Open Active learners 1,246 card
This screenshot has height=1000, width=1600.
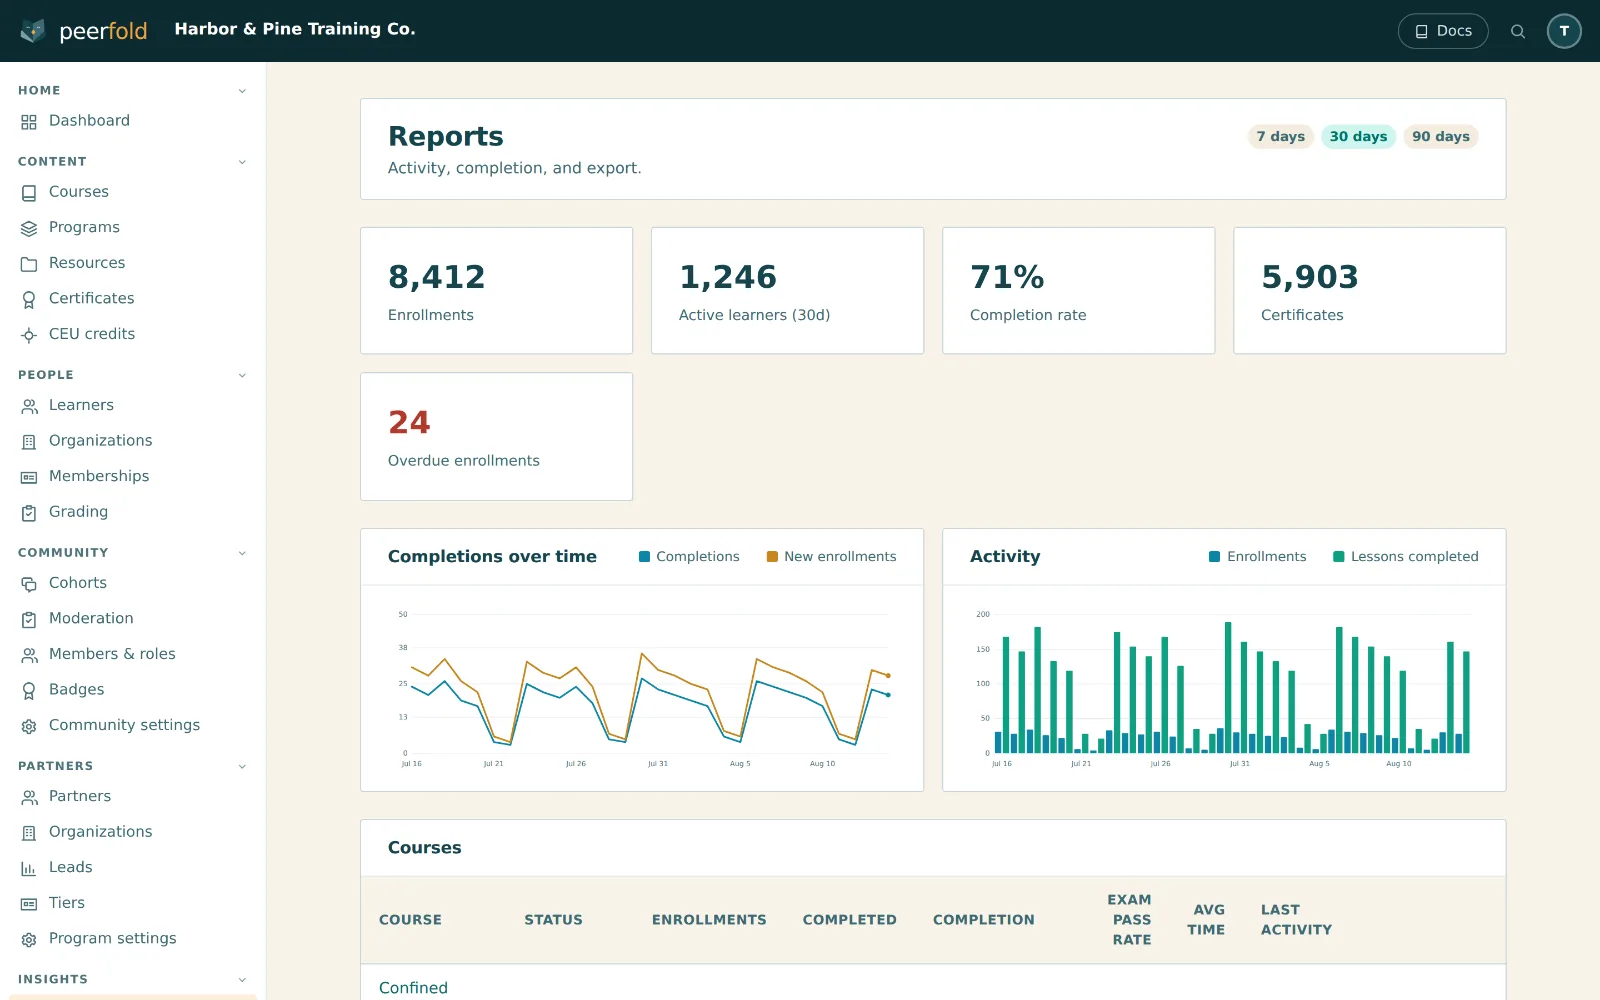point(787,290)
